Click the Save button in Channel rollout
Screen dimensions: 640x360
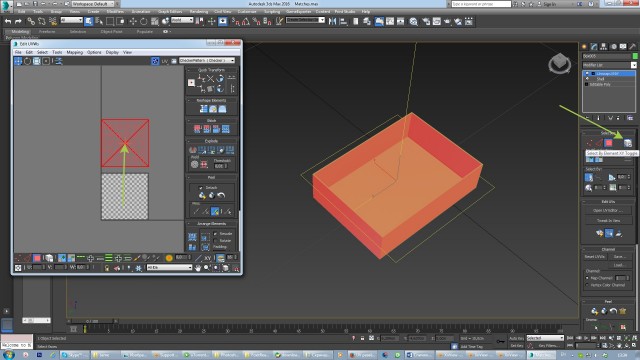tap(620, 257)
